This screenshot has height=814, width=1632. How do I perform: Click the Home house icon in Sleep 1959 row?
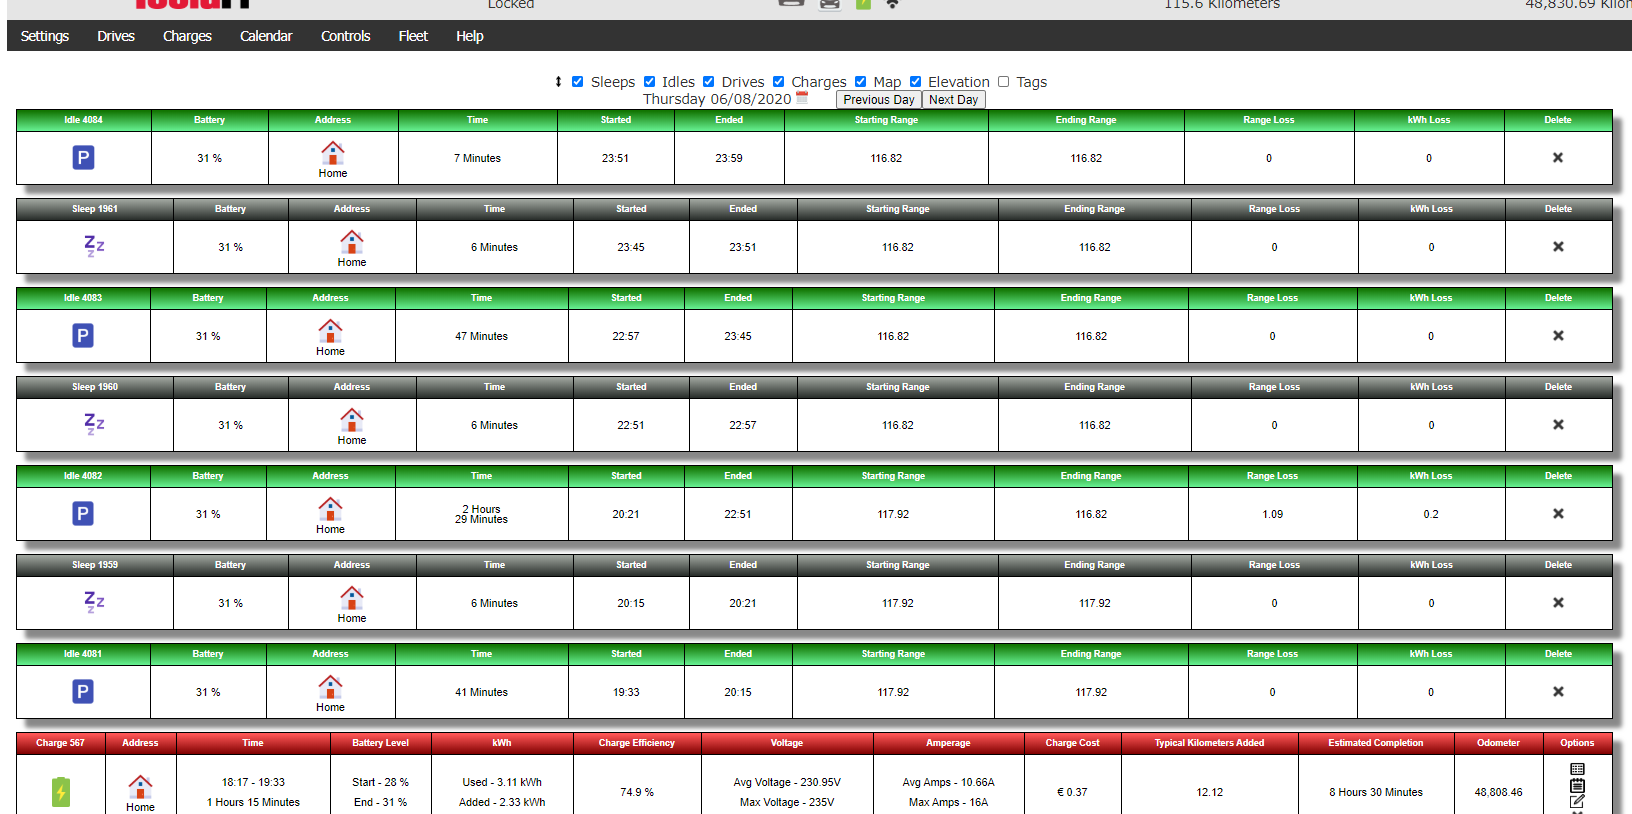tap(352, 597)
